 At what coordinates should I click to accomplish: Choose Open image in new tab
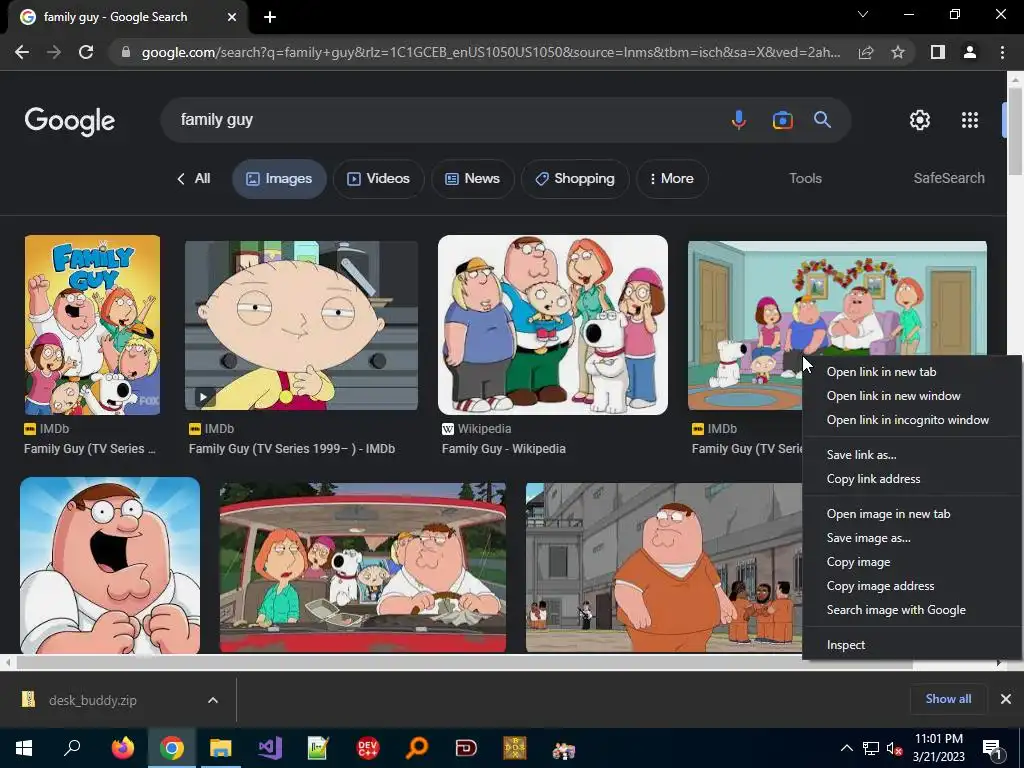coord(912,514)
